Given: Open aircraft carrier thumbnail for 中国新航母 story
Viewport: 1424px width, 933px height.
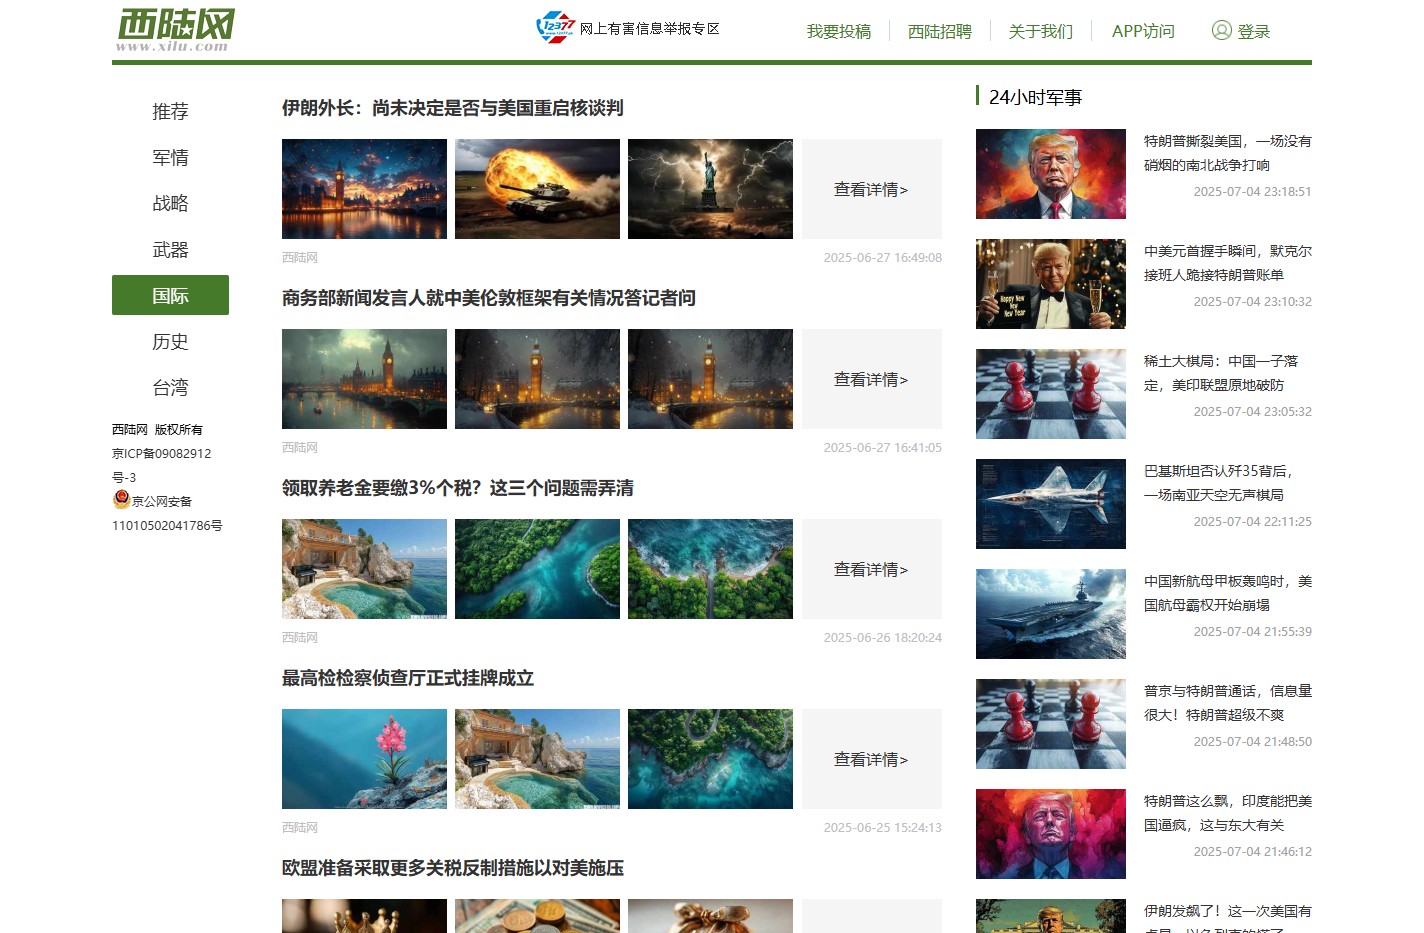Looking at the screenshot, I should [x=1051, y=614].
